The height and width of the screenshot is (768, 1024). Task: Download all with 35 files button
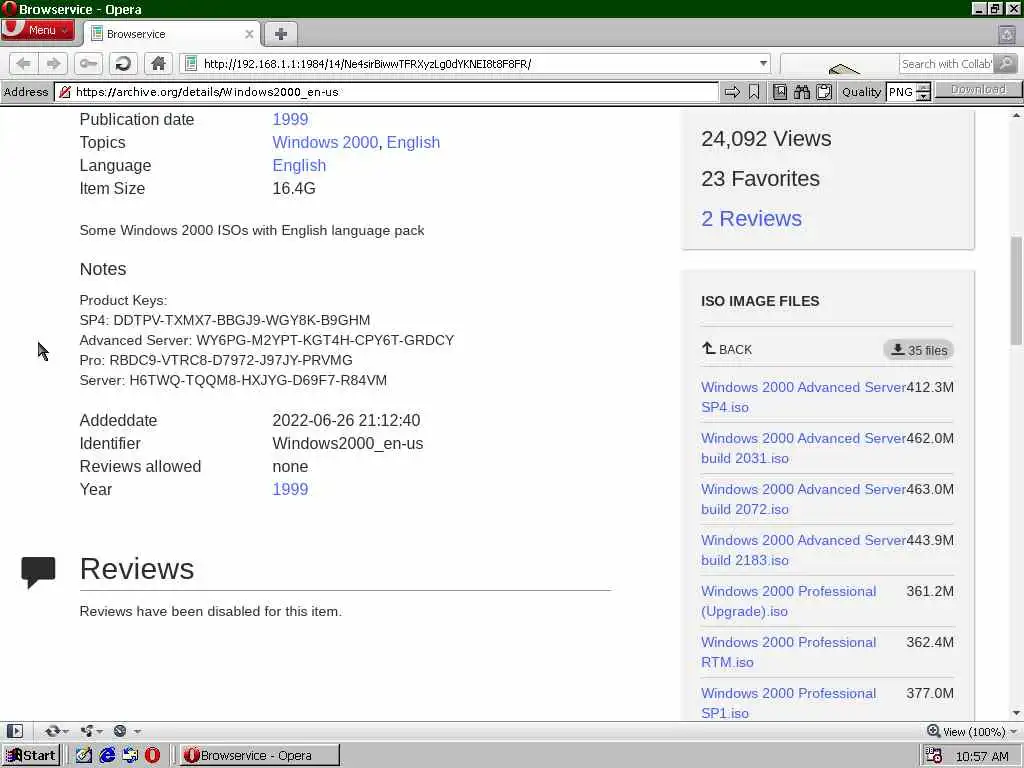coord(918,350)
